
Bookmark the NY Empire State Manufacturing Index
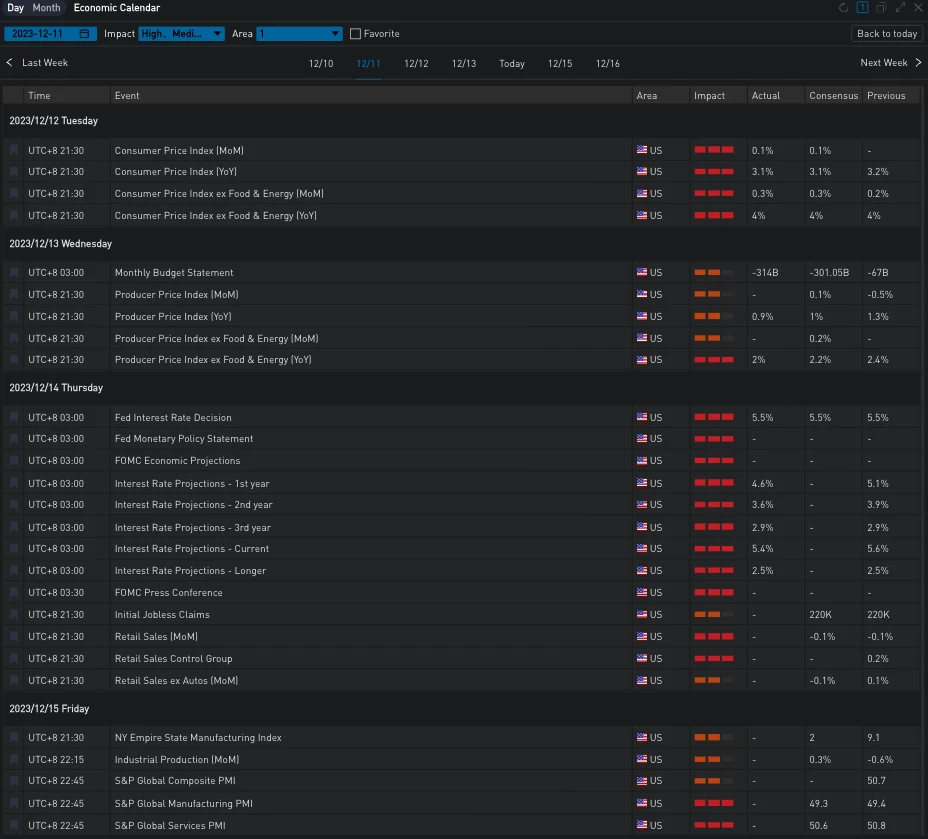click(14, 737)
